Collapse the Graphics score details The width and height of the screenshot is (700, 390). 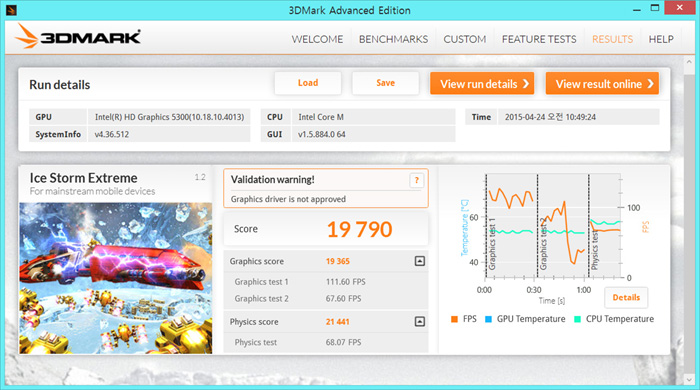coord(420,261)
